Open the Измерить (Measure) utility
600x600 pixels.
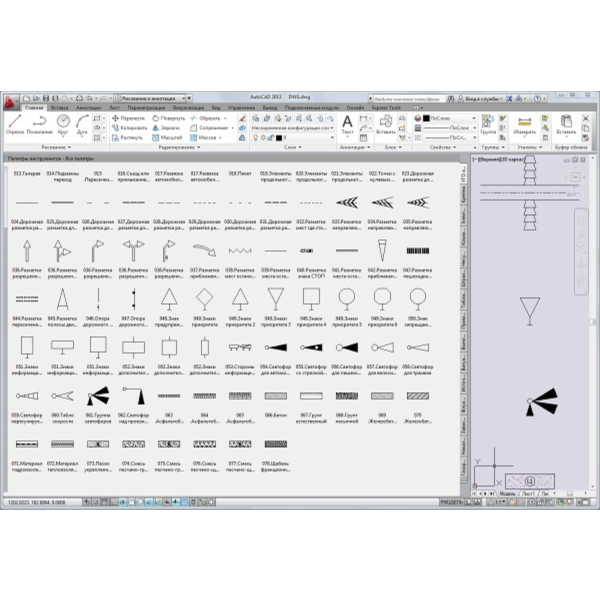pyautogui.click(x=524, y=125)
